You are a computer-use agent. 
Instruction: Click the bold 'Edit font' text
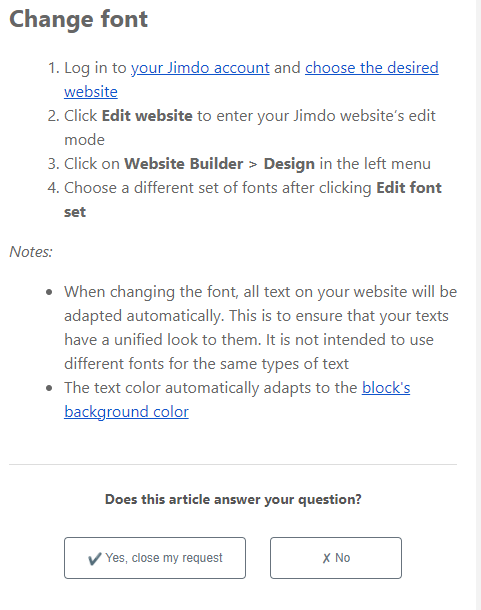[x=409, y=188]
